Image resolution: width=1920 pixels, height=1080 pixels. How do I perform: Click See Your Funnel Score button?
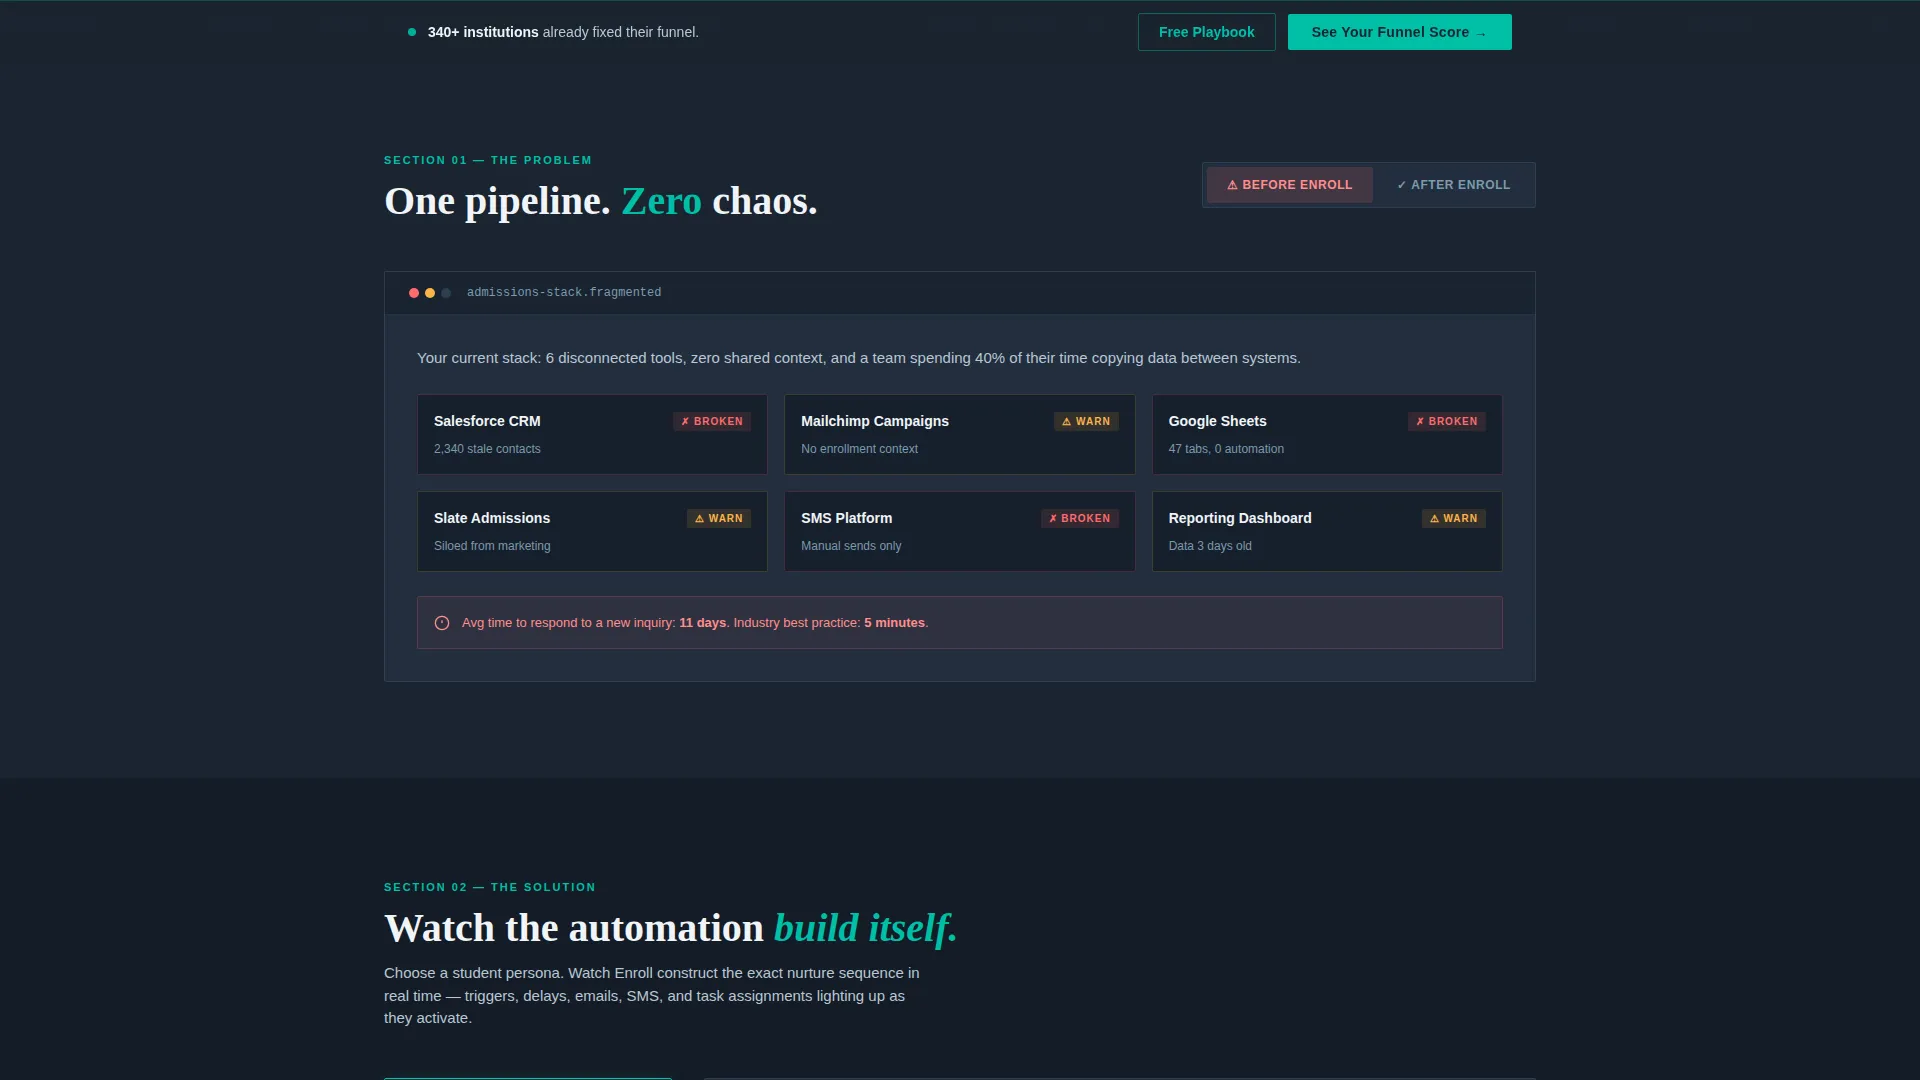pos(1400,32)
